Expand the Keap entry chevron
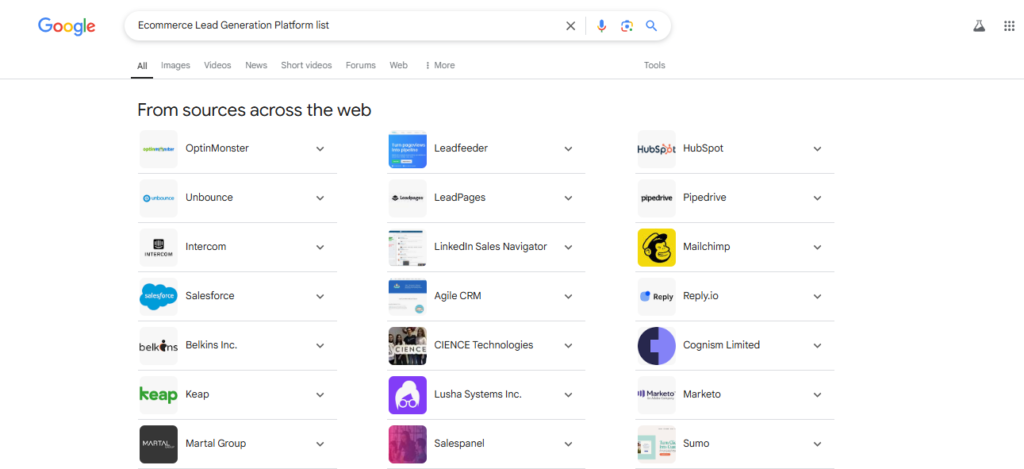The height and width of the screenshot is (469, 1024). (320, 395)
